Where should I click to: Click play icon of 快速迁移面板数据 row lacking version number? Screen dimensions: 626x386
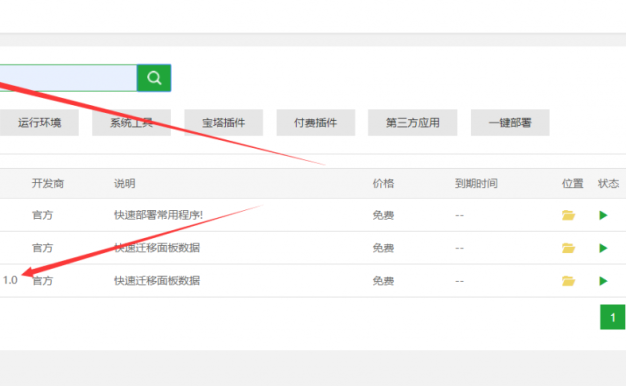tap(603, 248)
